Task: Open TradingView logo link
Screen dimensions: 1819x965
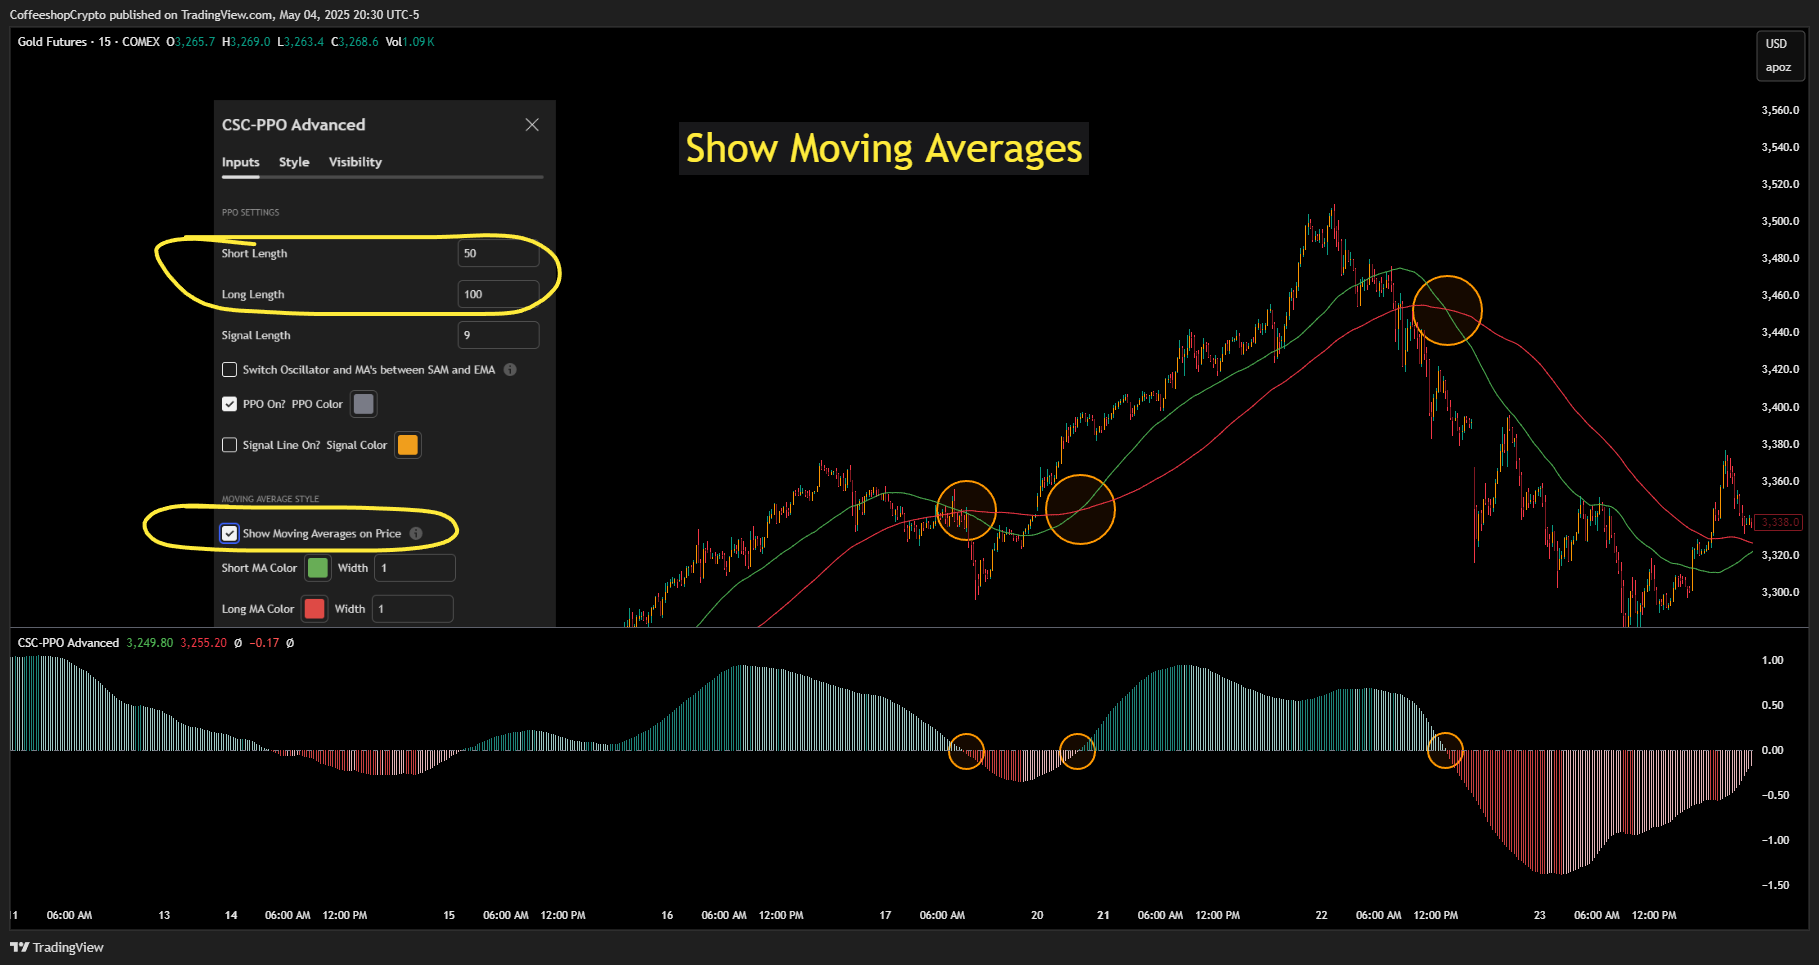Action: pos(57,947)
